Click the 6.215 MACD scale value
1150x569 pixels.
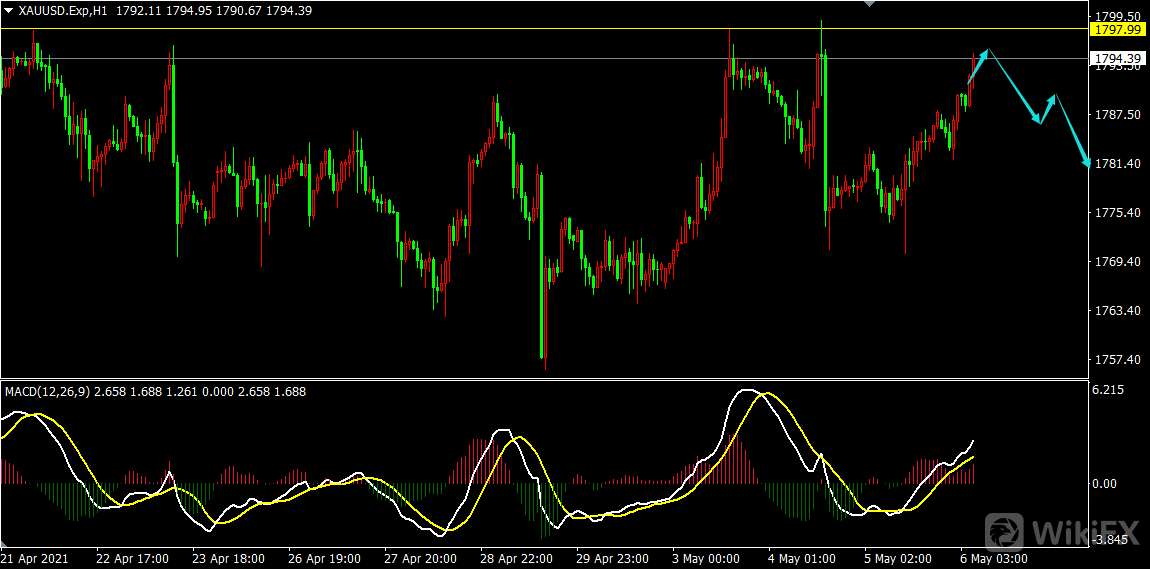point(1111,390)
